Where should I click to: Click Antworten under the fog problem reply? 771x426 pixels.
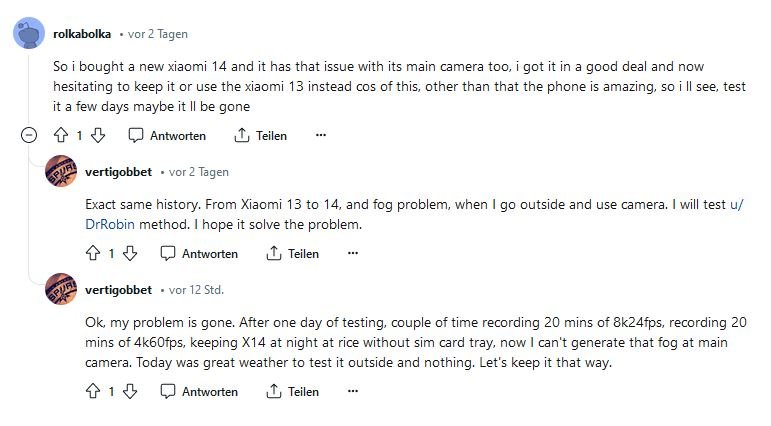click(200, 254)
